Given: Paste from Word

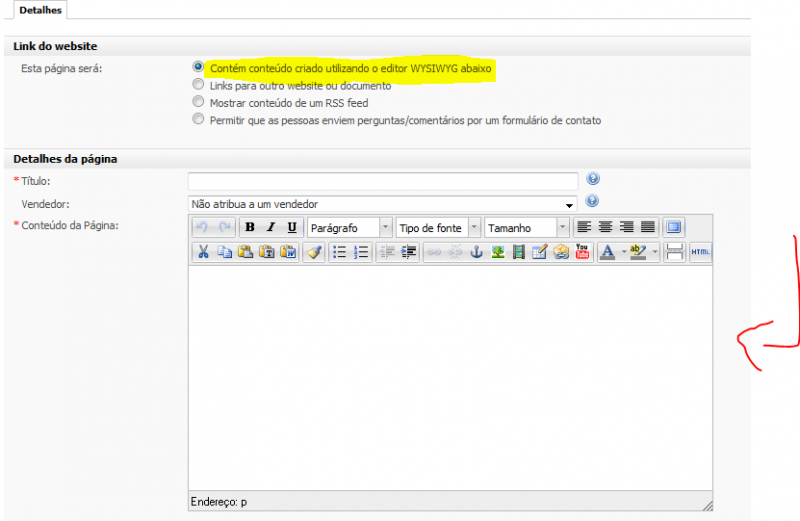Looking at the screenshot, I should click(x=288, y=252).
